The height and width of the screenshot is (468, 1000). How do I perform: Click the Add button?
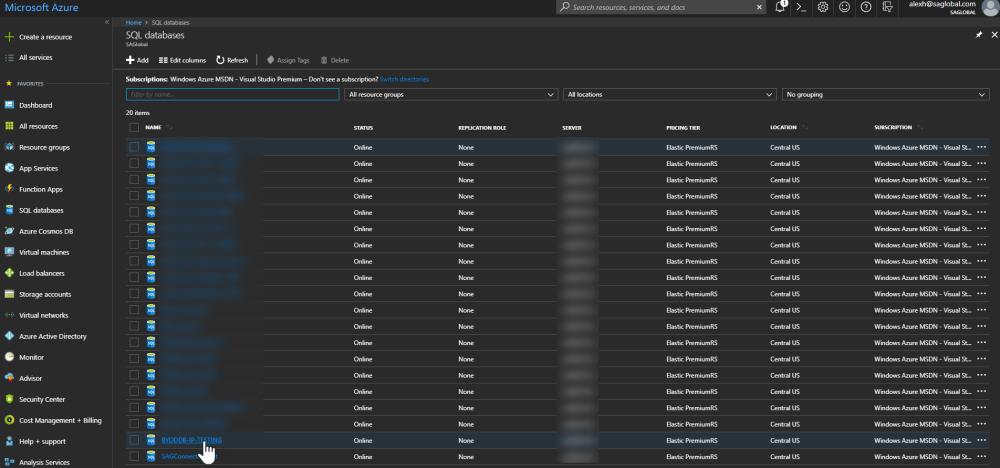137,60
